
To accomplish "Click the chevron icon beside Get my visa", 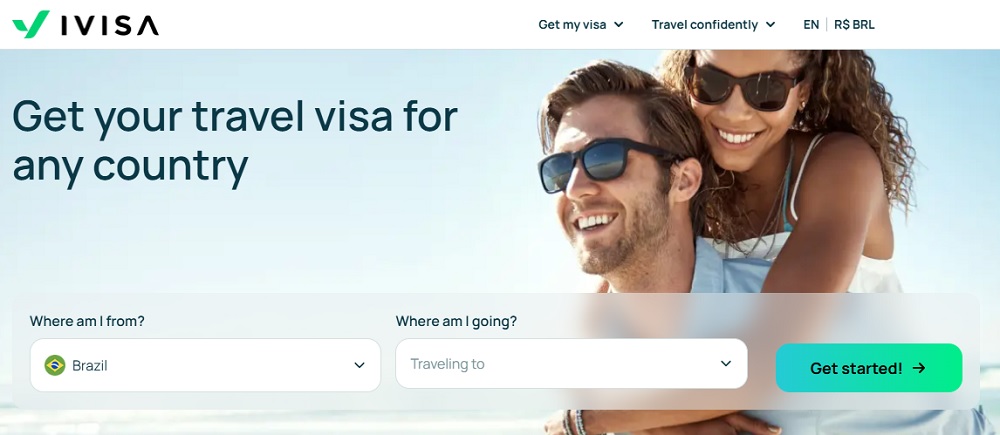I will (x=618, y=25).
